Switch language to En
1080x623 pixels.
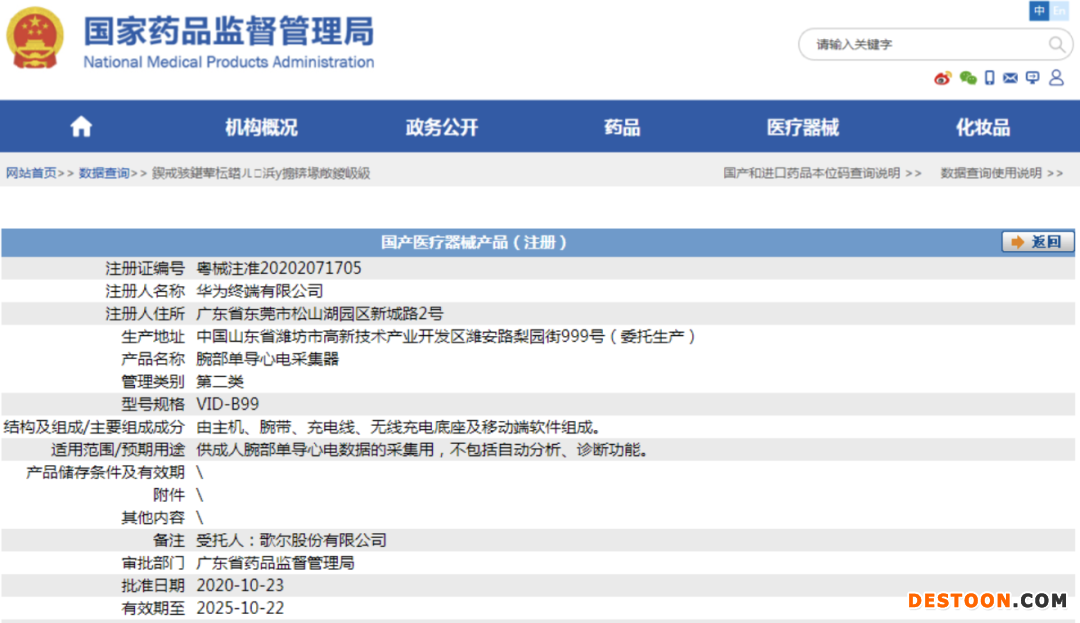(x=1059, y=11)
